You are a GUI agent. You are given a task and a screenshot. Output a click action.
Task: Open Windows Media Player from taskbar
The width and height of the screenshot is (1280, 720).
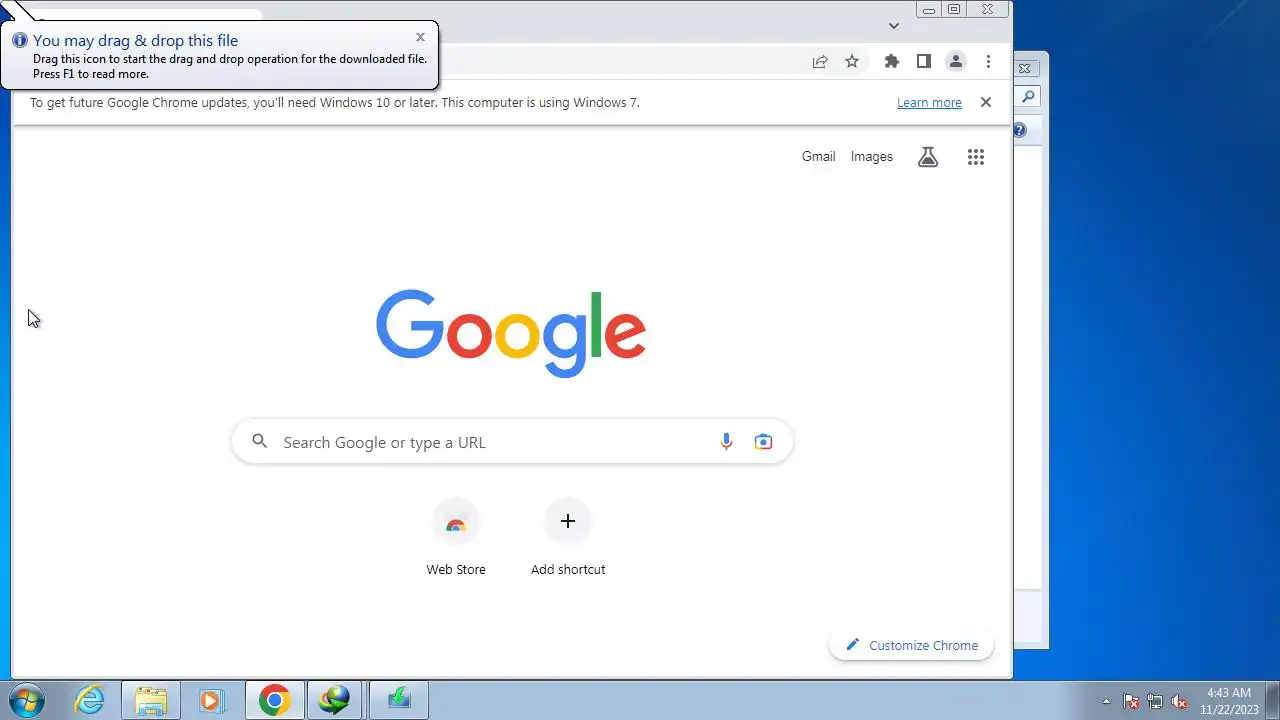(x=211, y=700)
